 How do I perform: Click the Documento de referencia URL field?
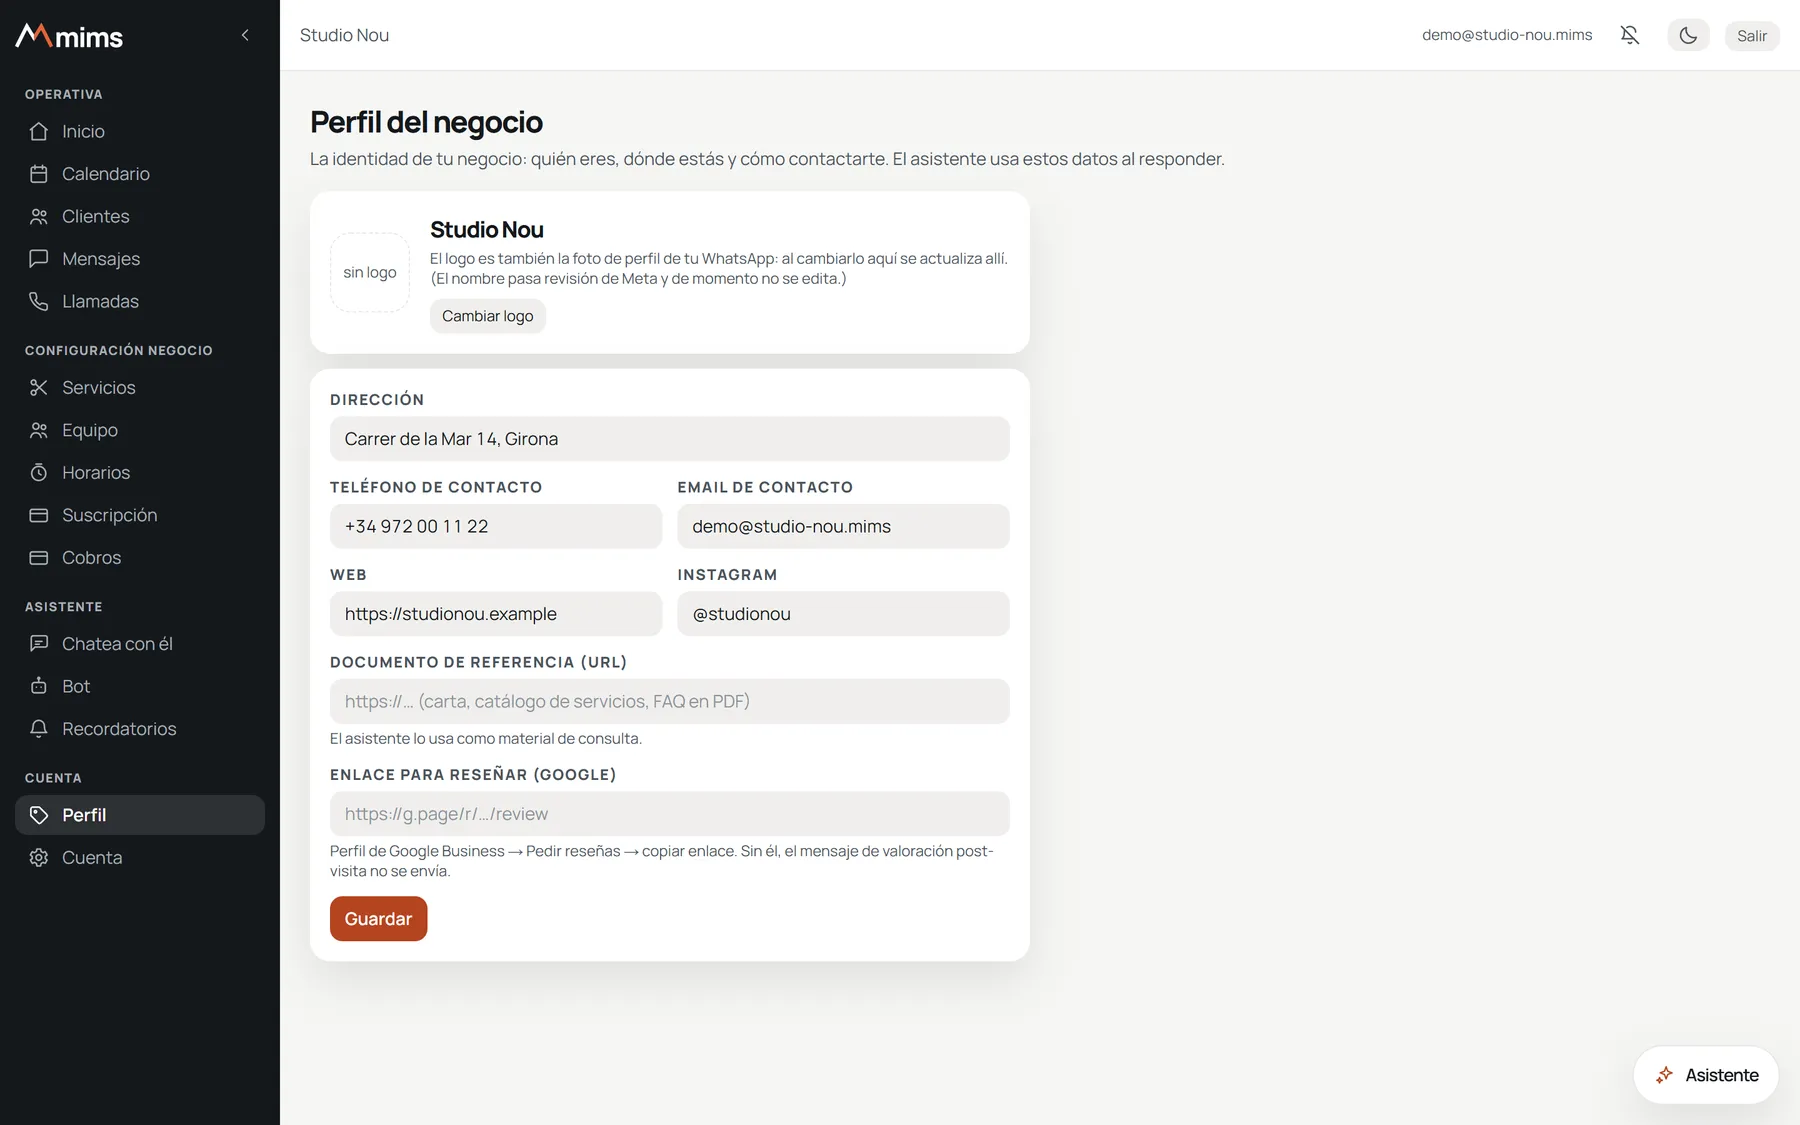pos(670,701)
